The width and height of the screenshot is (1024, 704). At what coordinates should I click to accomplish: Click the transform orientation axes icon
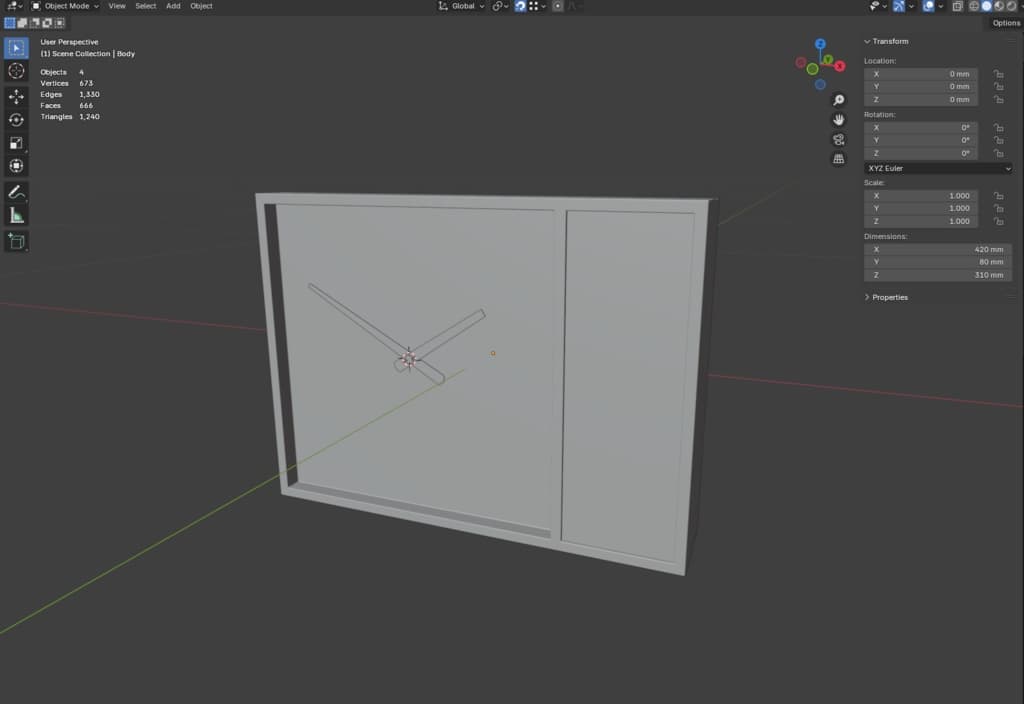click(443, 6)
